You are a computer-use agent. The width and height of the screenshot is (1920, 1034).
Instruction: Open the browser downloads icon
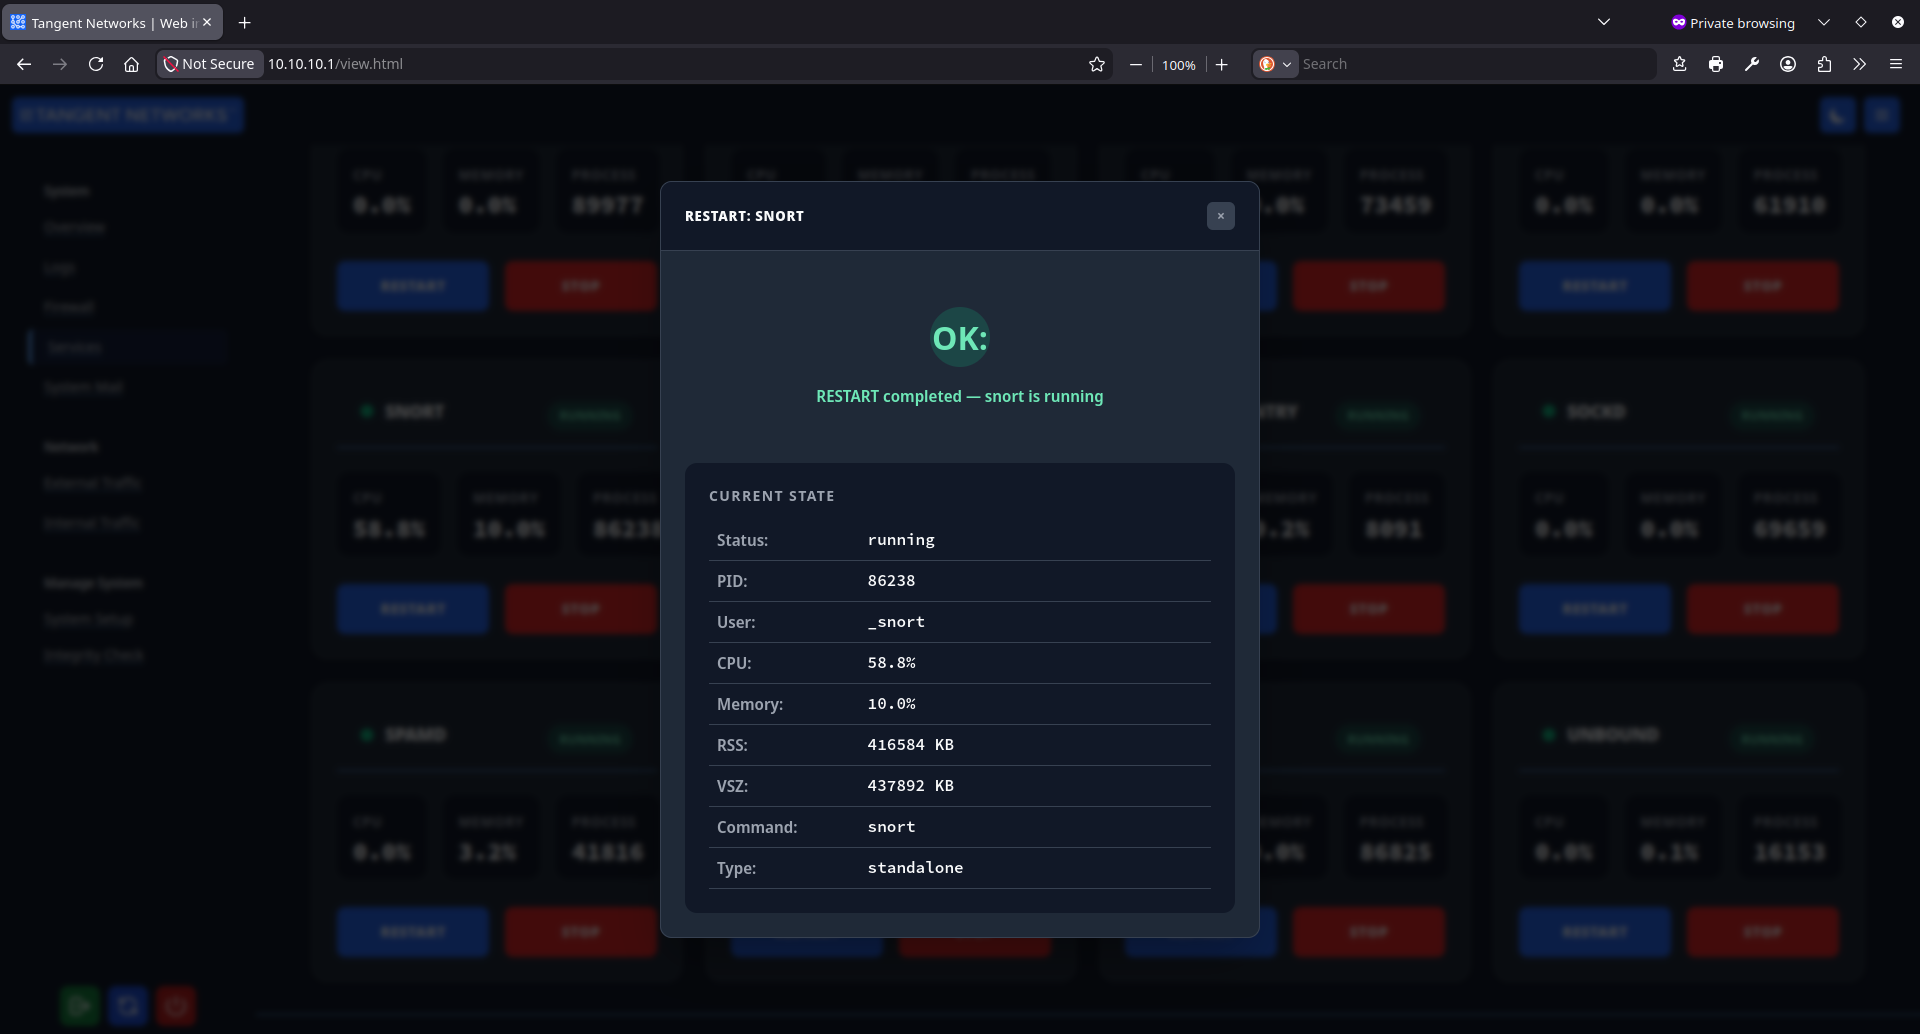[1680, 63]
